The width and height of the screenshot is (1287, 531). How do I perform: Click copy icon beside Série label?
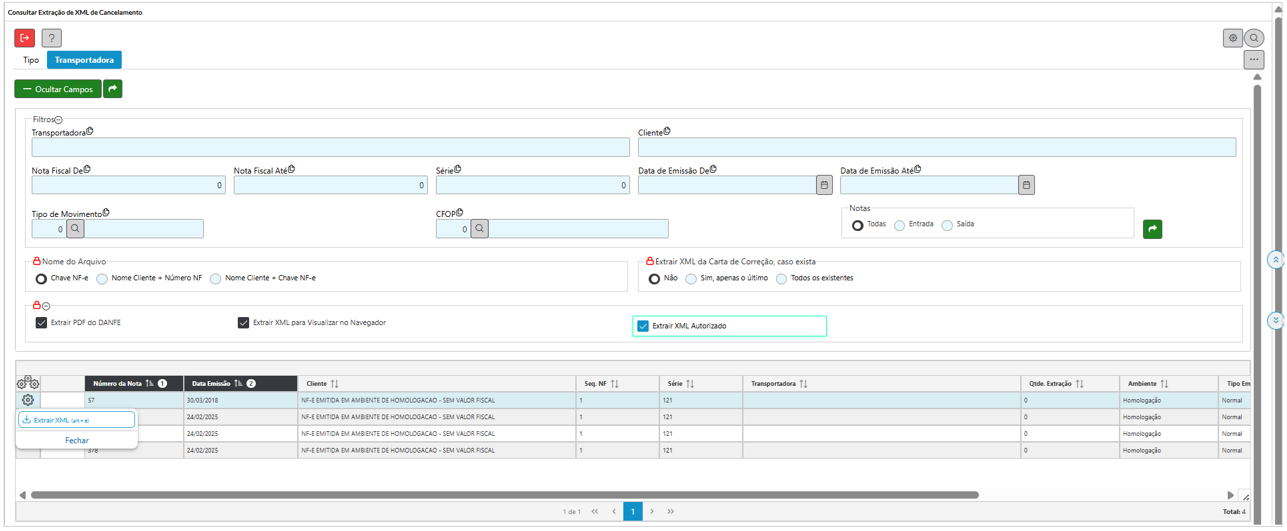click(459, 170)
